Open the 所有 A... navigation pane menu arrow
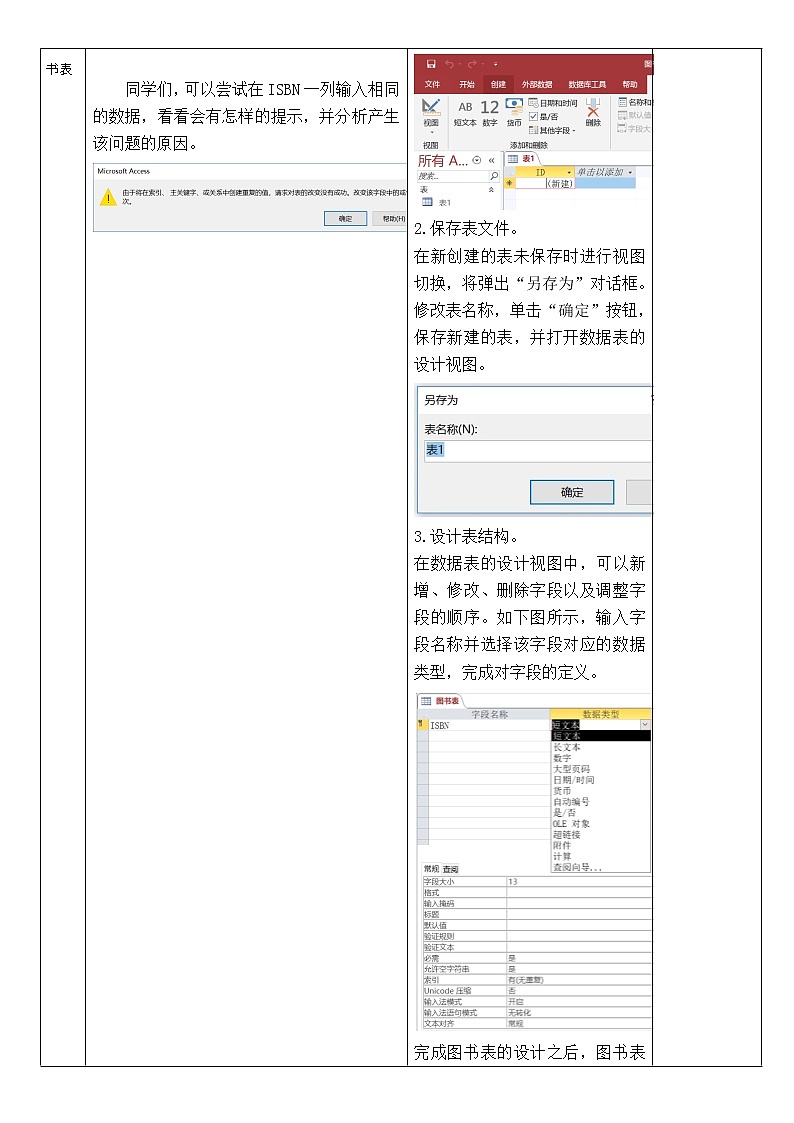Viewport: 794px width, 1123px height. [x=477, y=160]
